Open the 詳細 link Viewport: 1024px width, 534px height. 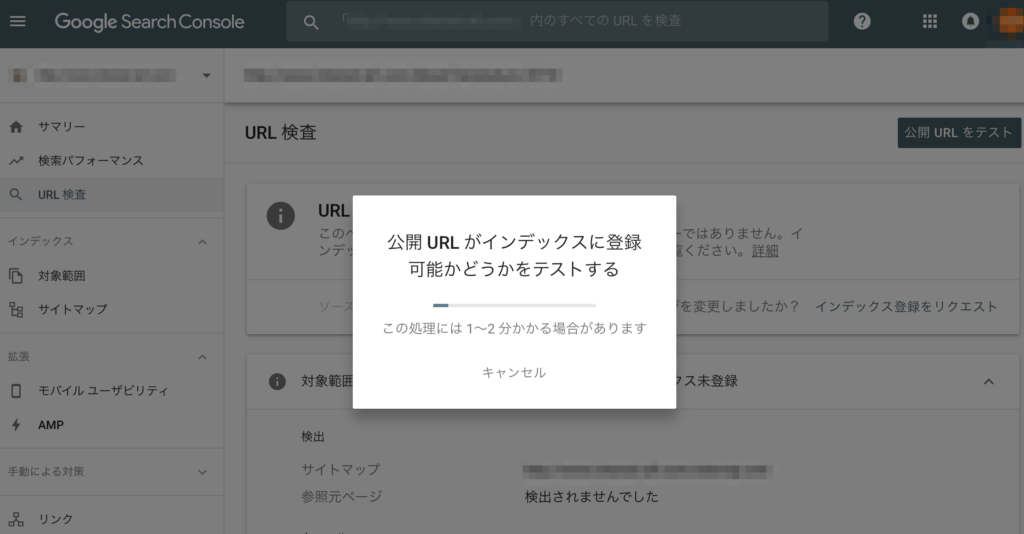click(x=765, y=251)
